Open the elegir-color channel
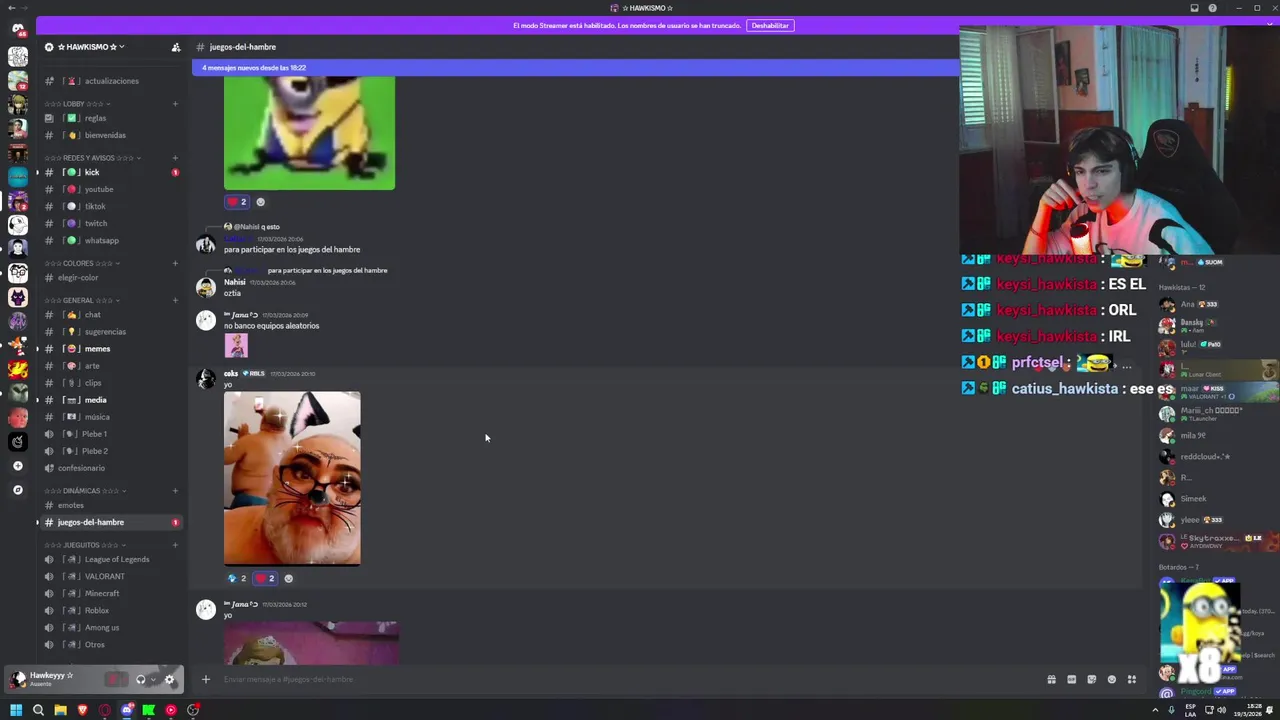 110,277
